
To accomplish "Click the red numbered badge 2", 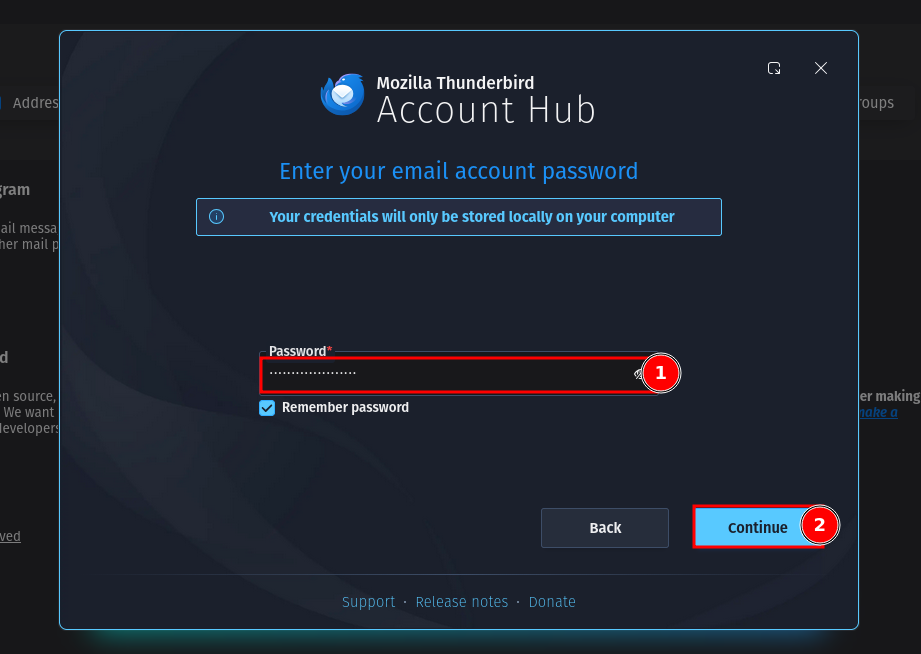I will point(819,525).
